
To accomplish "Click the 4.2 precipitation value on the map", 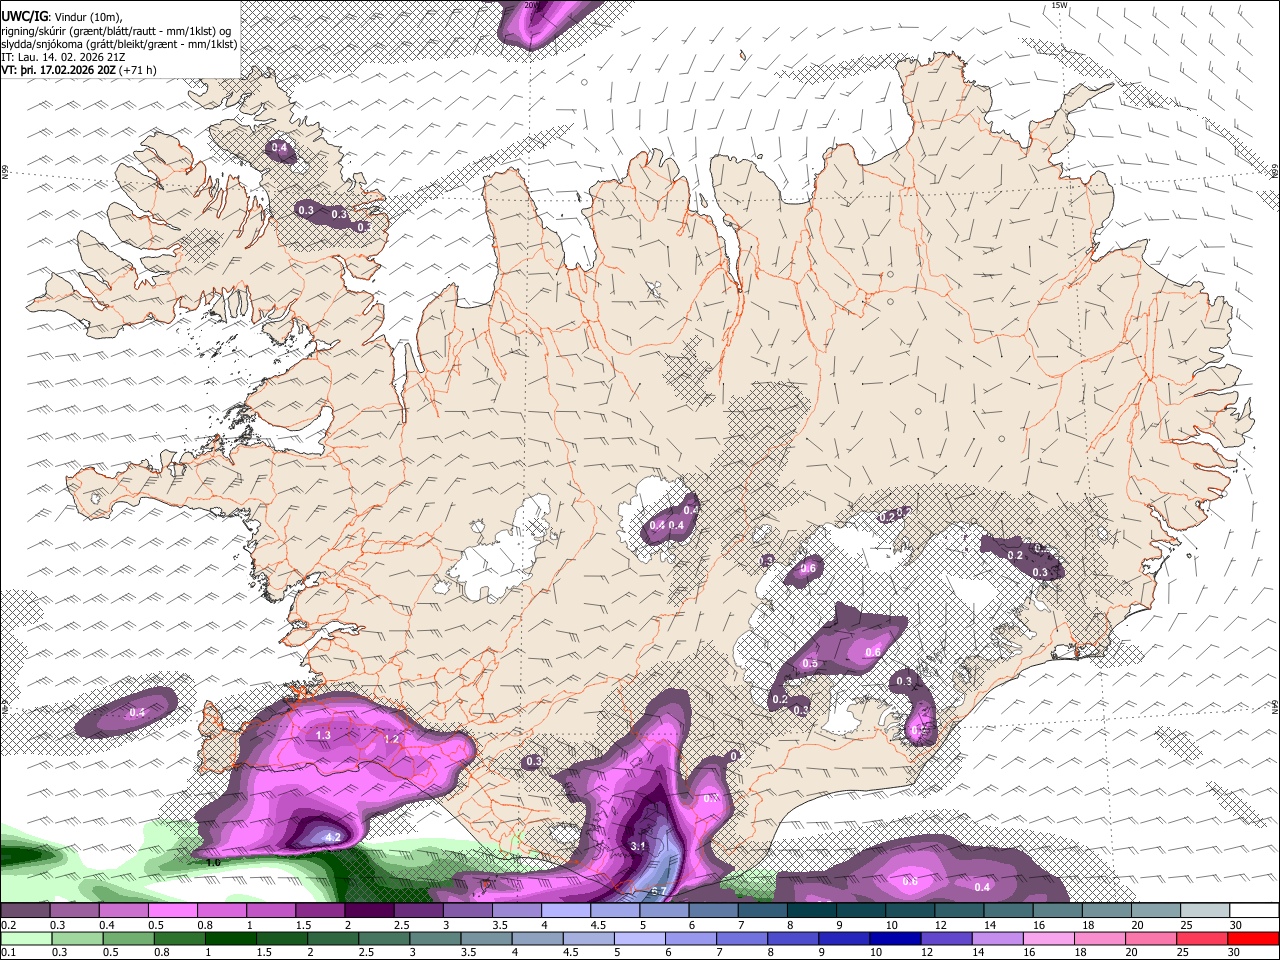I will pos(334,837).
